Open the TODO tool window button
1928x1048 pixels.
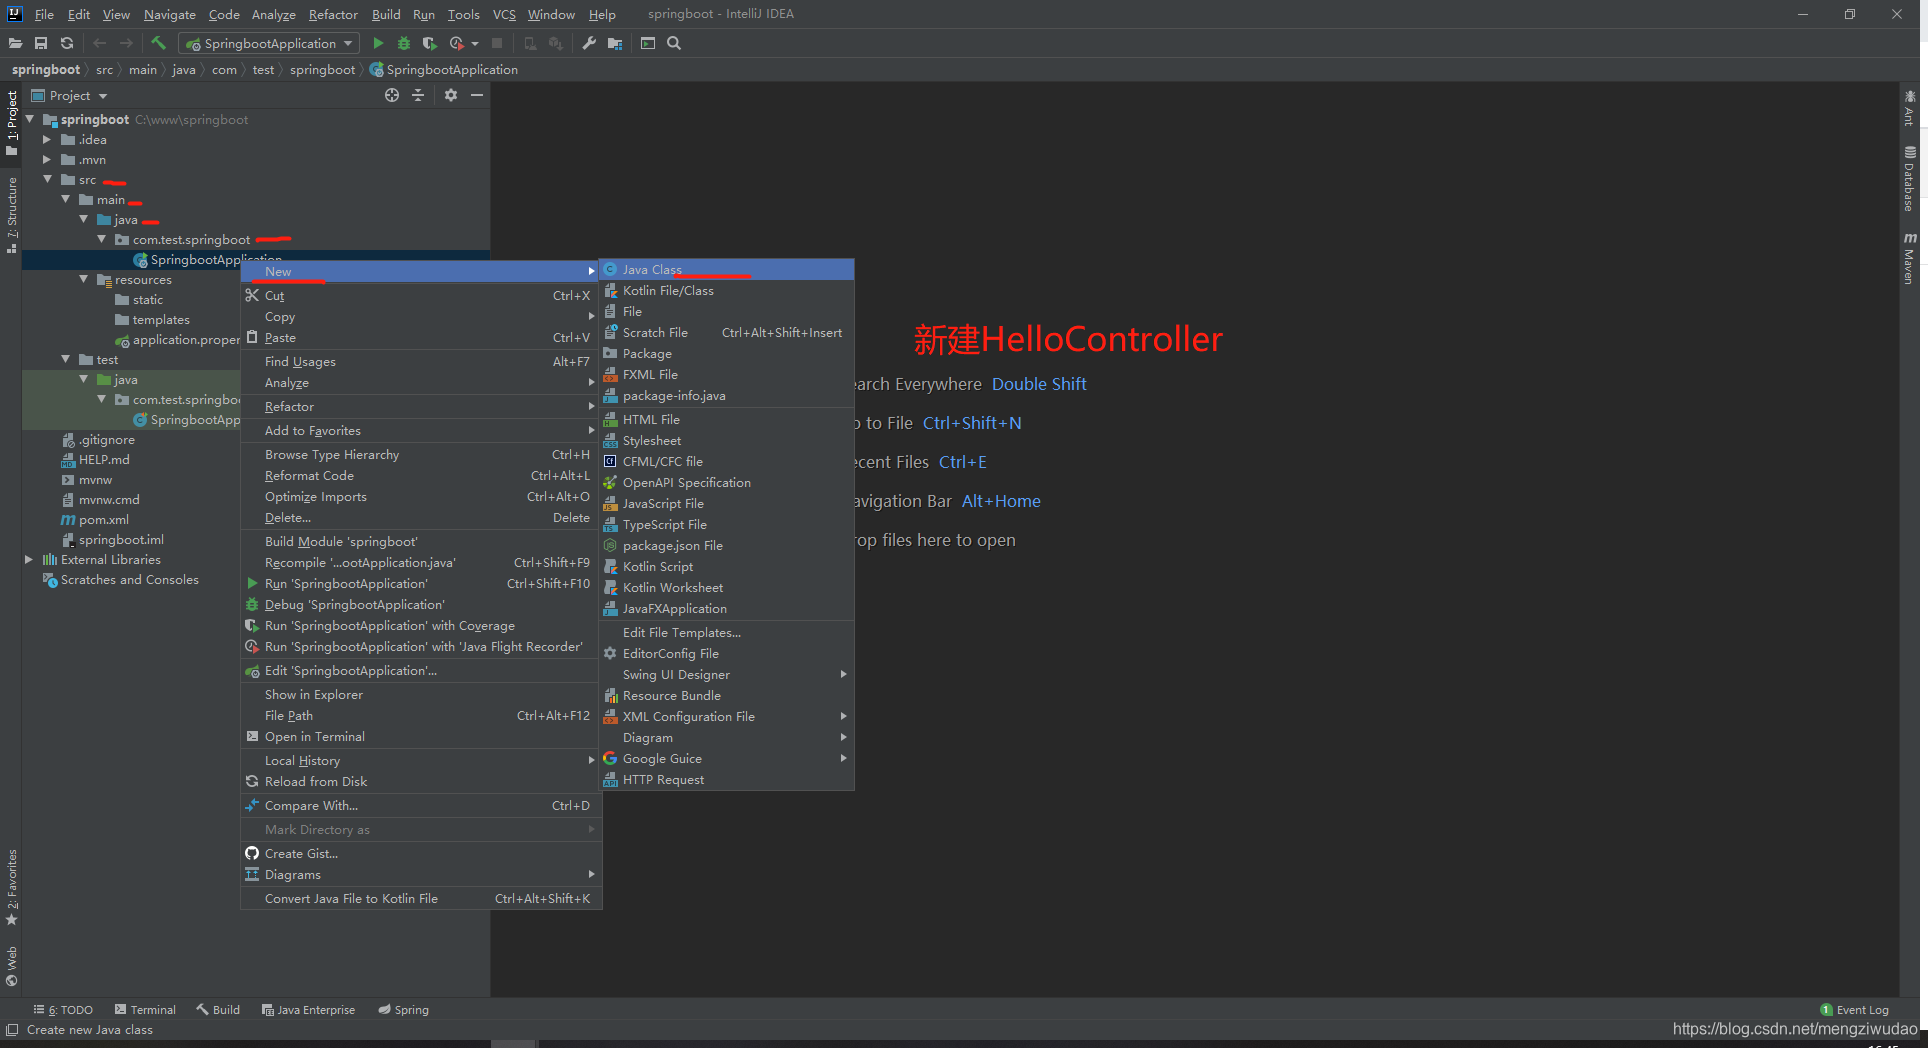pyautogui.click(x=63, y=1010)
